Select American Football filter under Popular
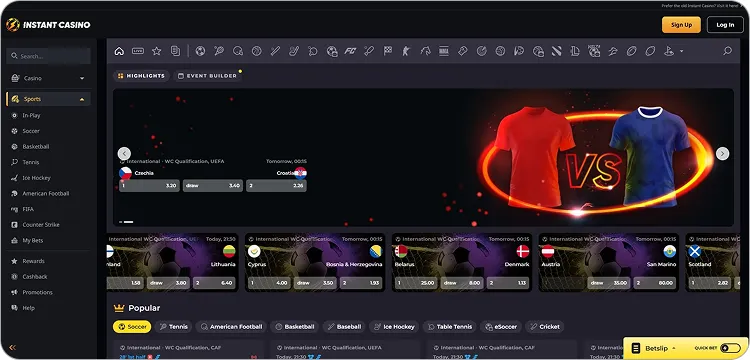Image resolution: width=750 pixels, height=360 pixels. [231, 327]
